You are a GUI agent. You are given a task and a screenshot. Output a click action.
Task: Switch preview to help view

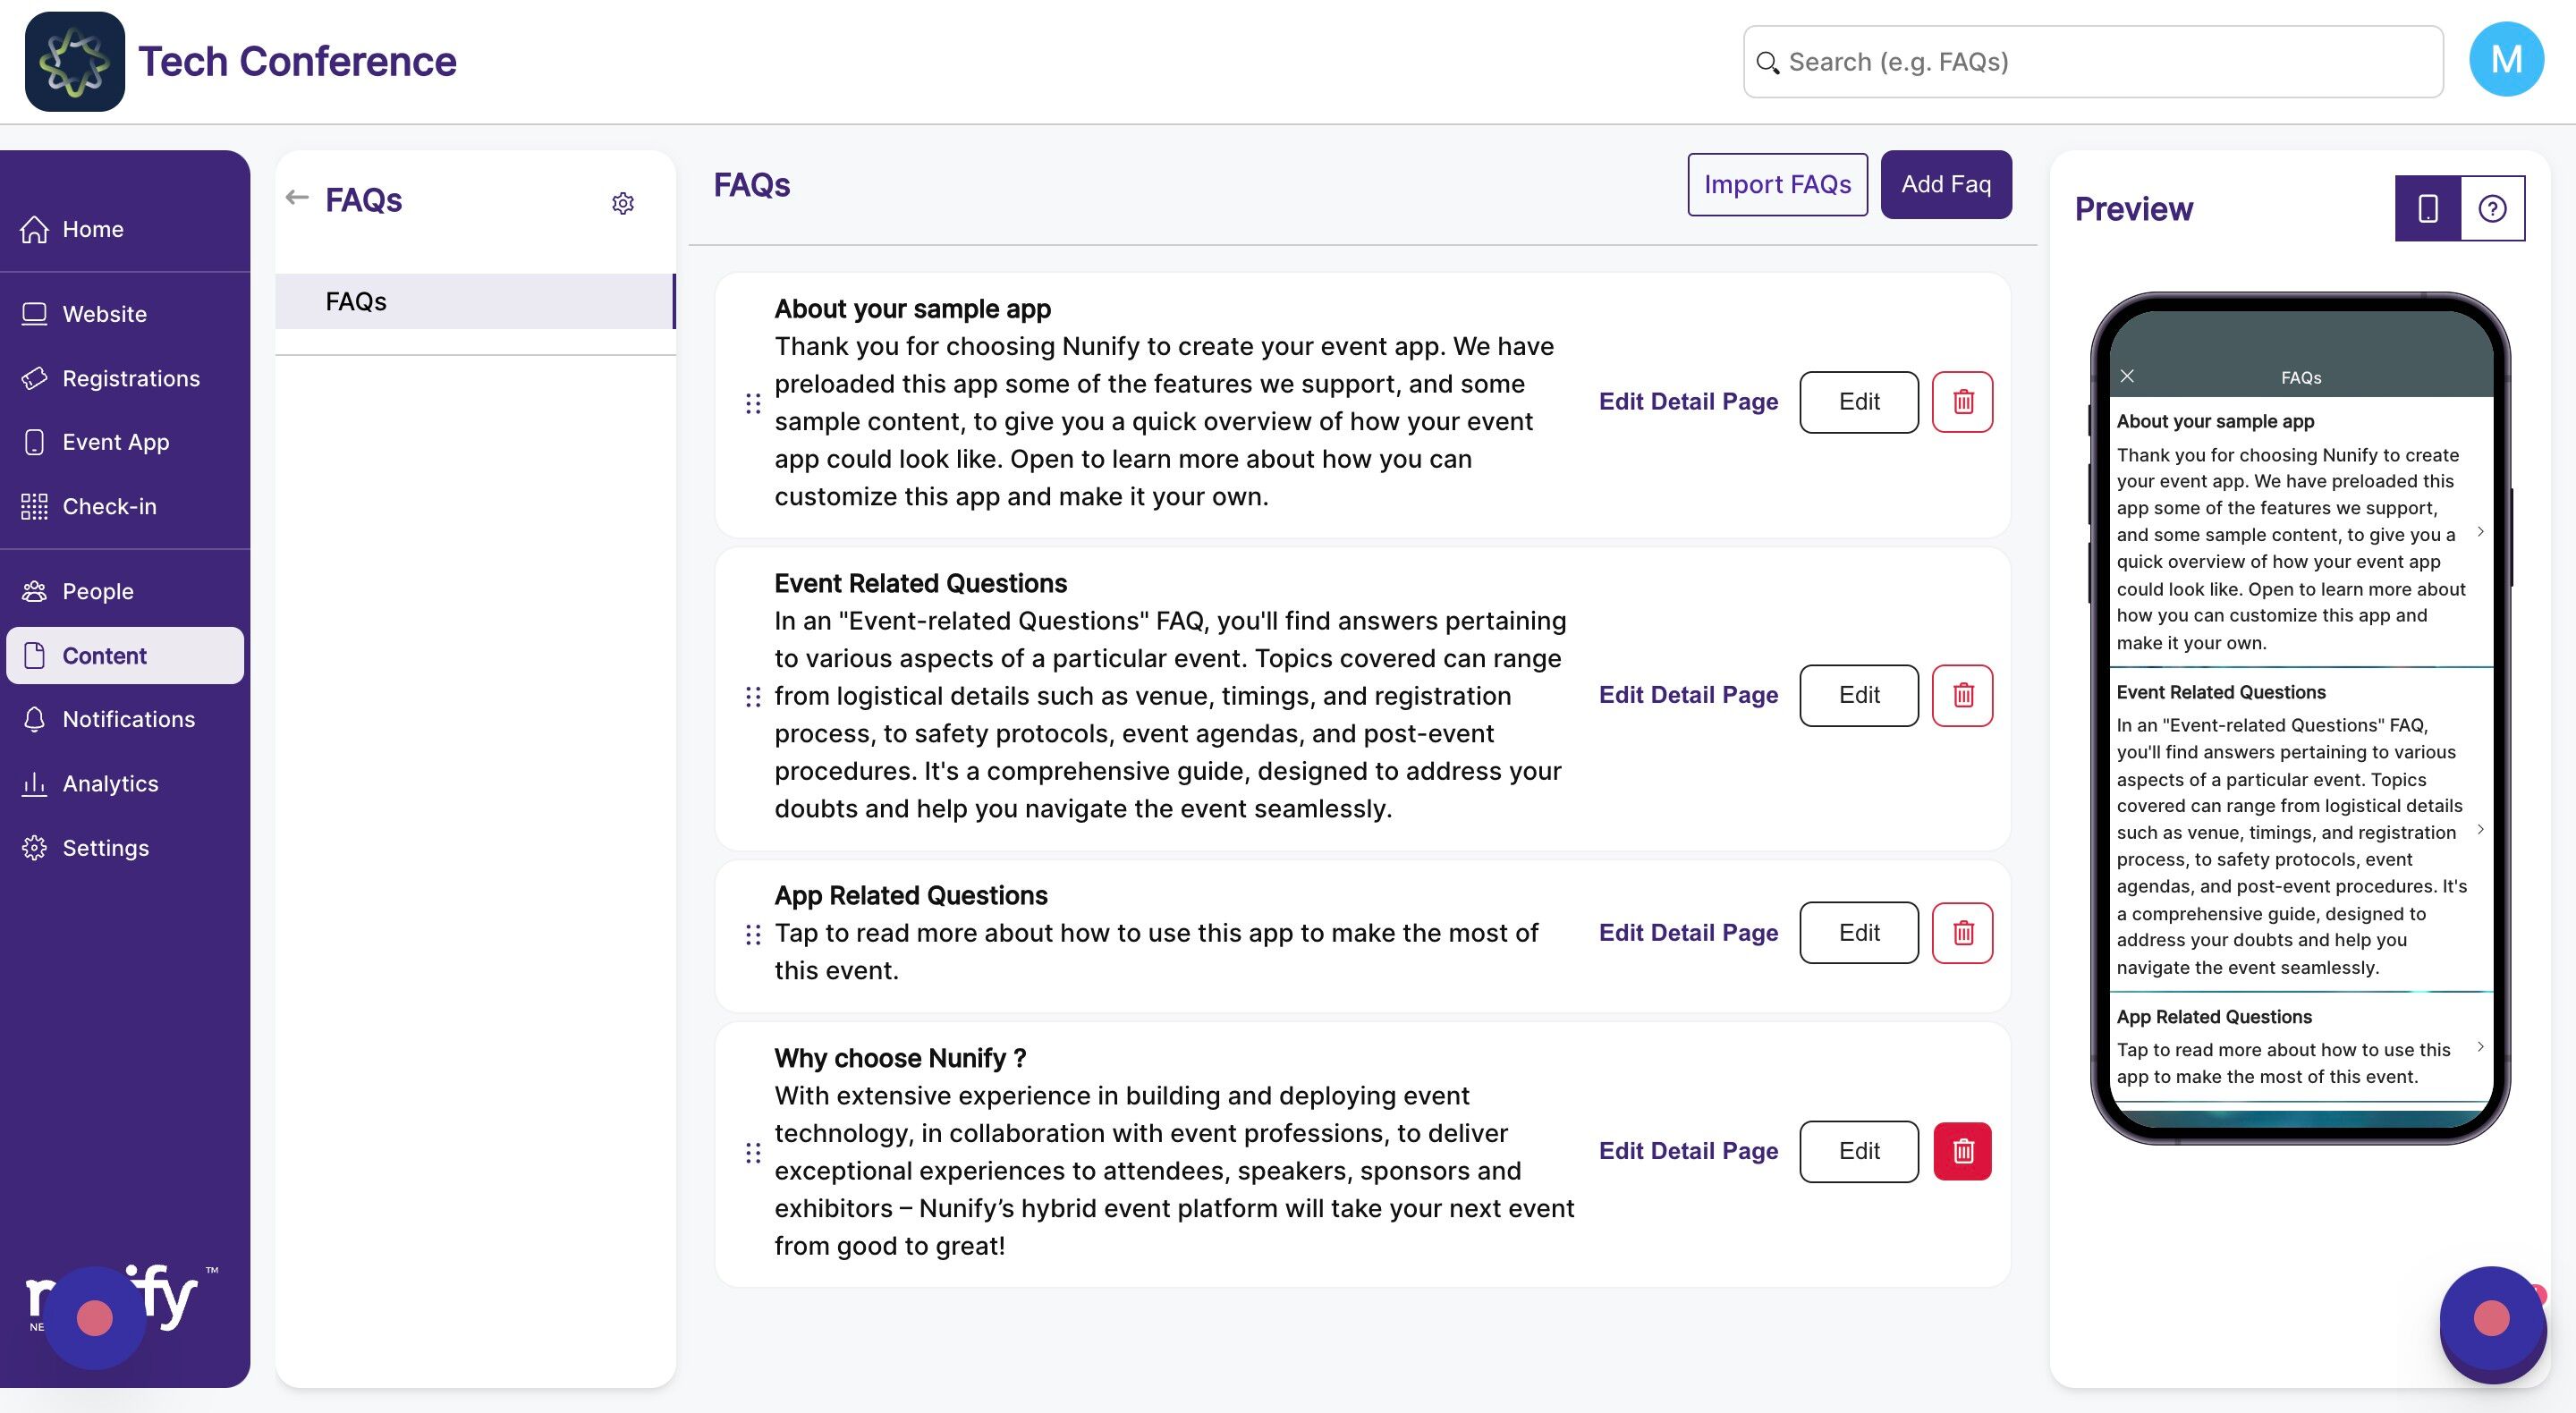[x=2492, y=208]
